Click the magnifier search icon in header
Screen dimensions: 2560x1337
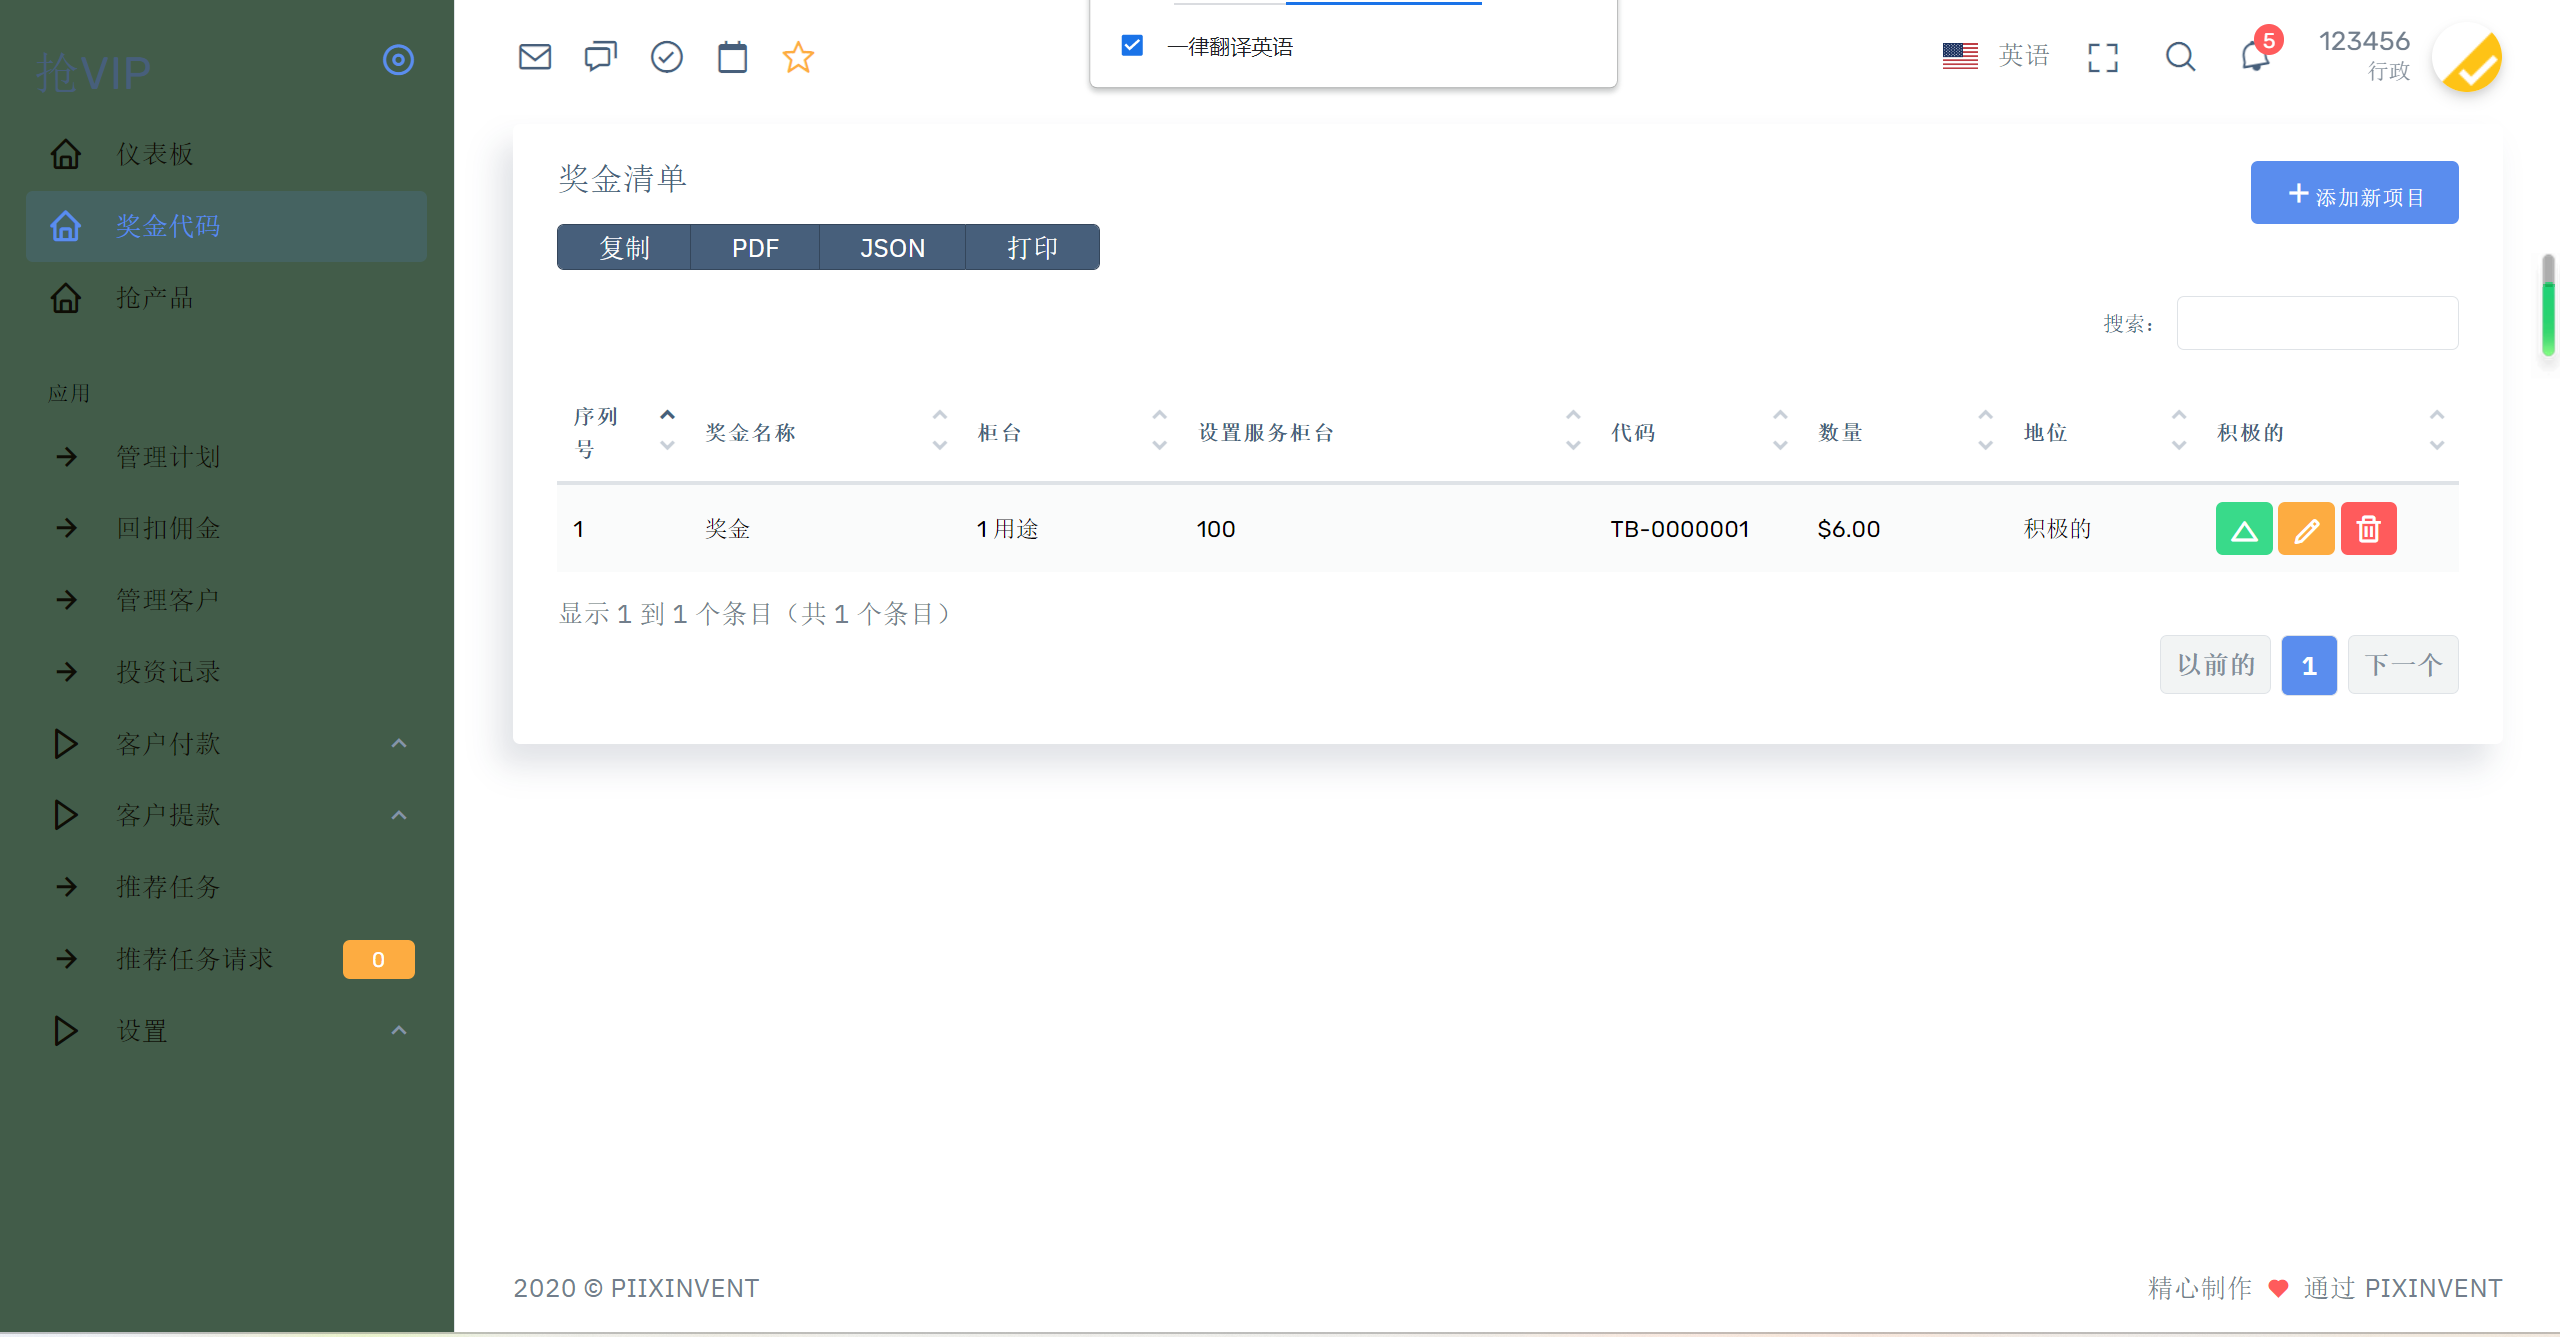(x=2180, y=57)
